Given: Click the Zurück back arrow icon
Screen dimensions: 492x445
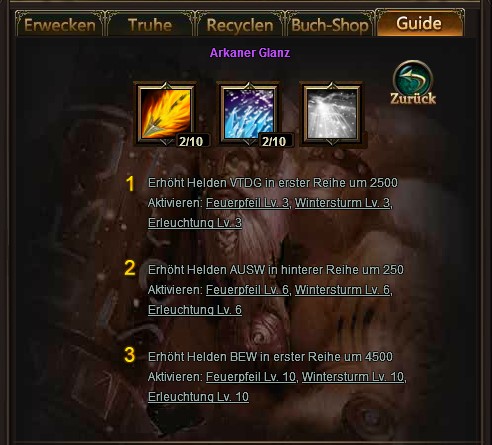Looking at the screenshot, I should click(413, 83).
